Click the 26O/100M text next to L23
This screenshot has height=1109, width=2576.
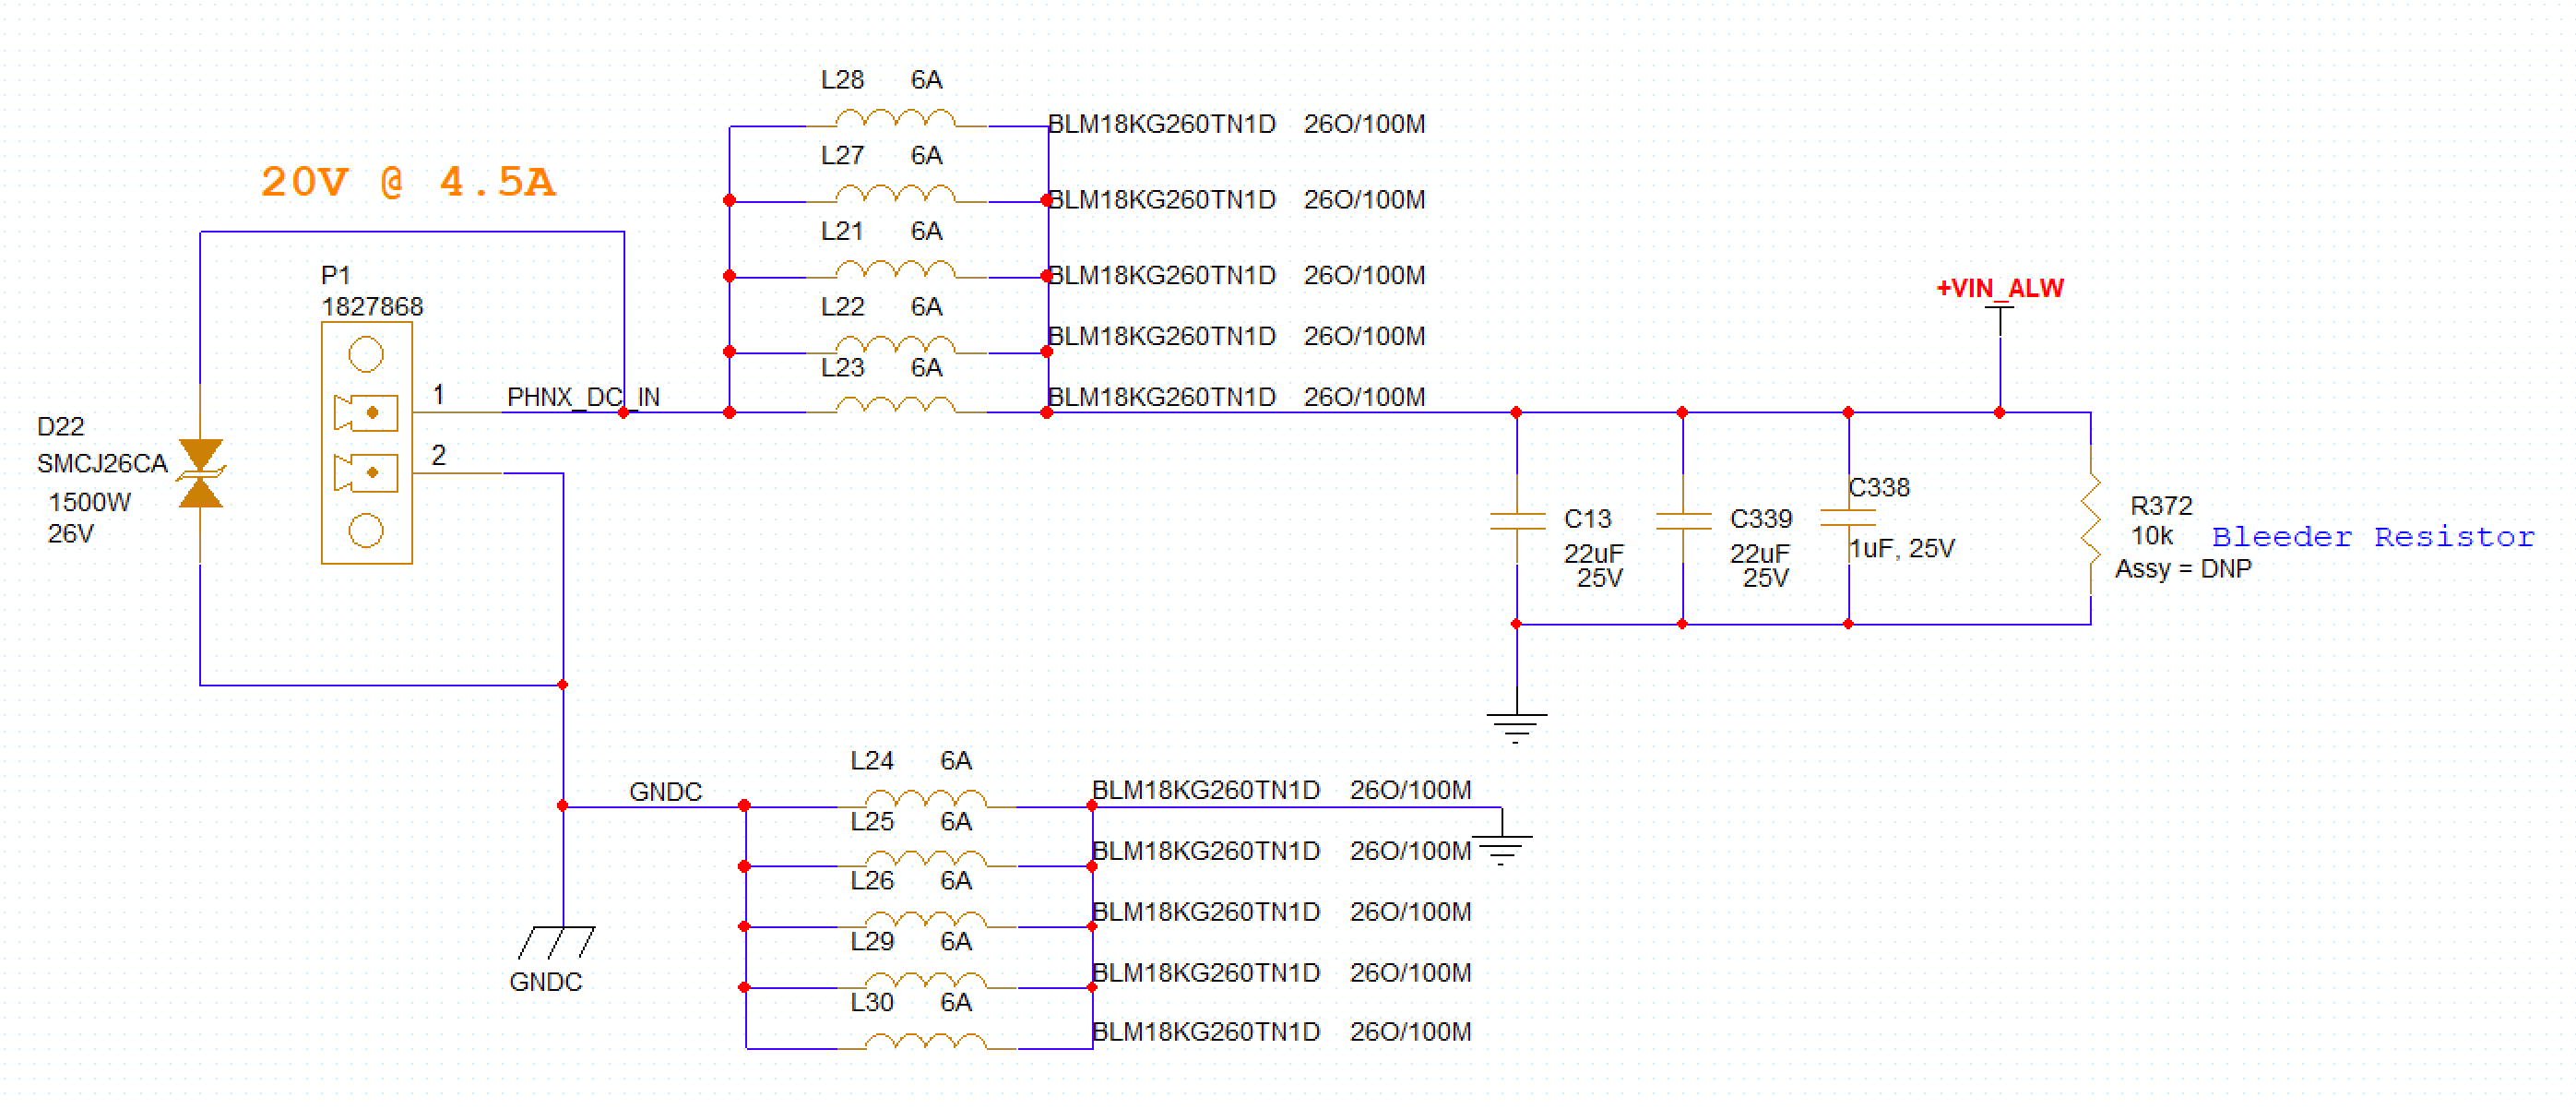pyautogui.click(x=1365, y=397)
